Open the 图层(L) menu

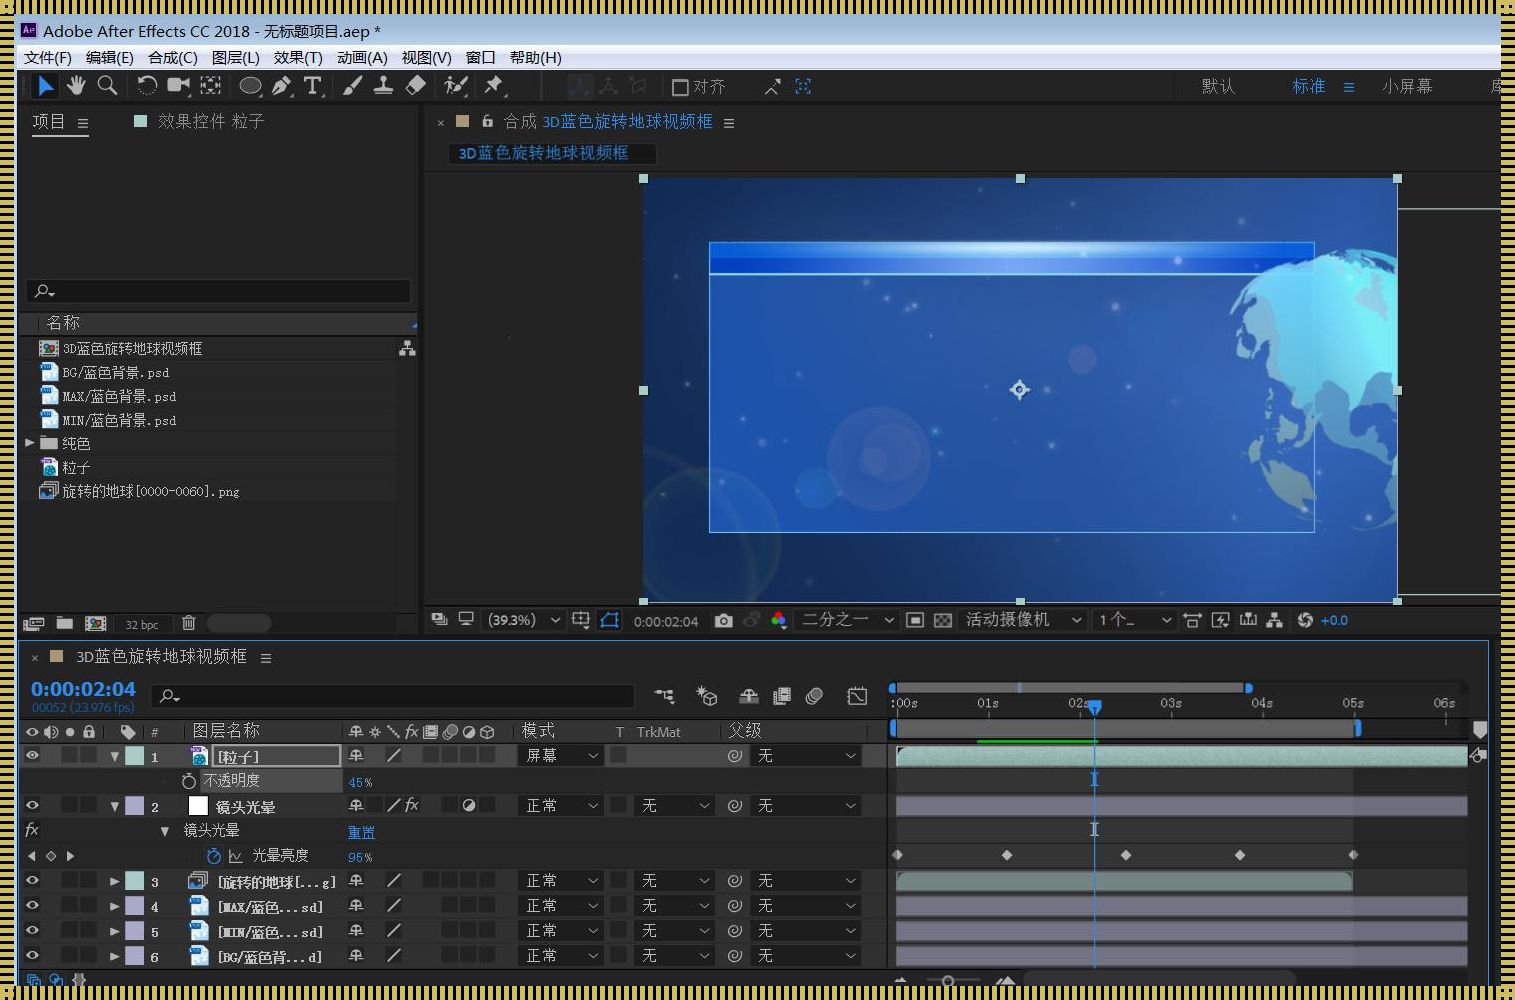pos(236,58)
